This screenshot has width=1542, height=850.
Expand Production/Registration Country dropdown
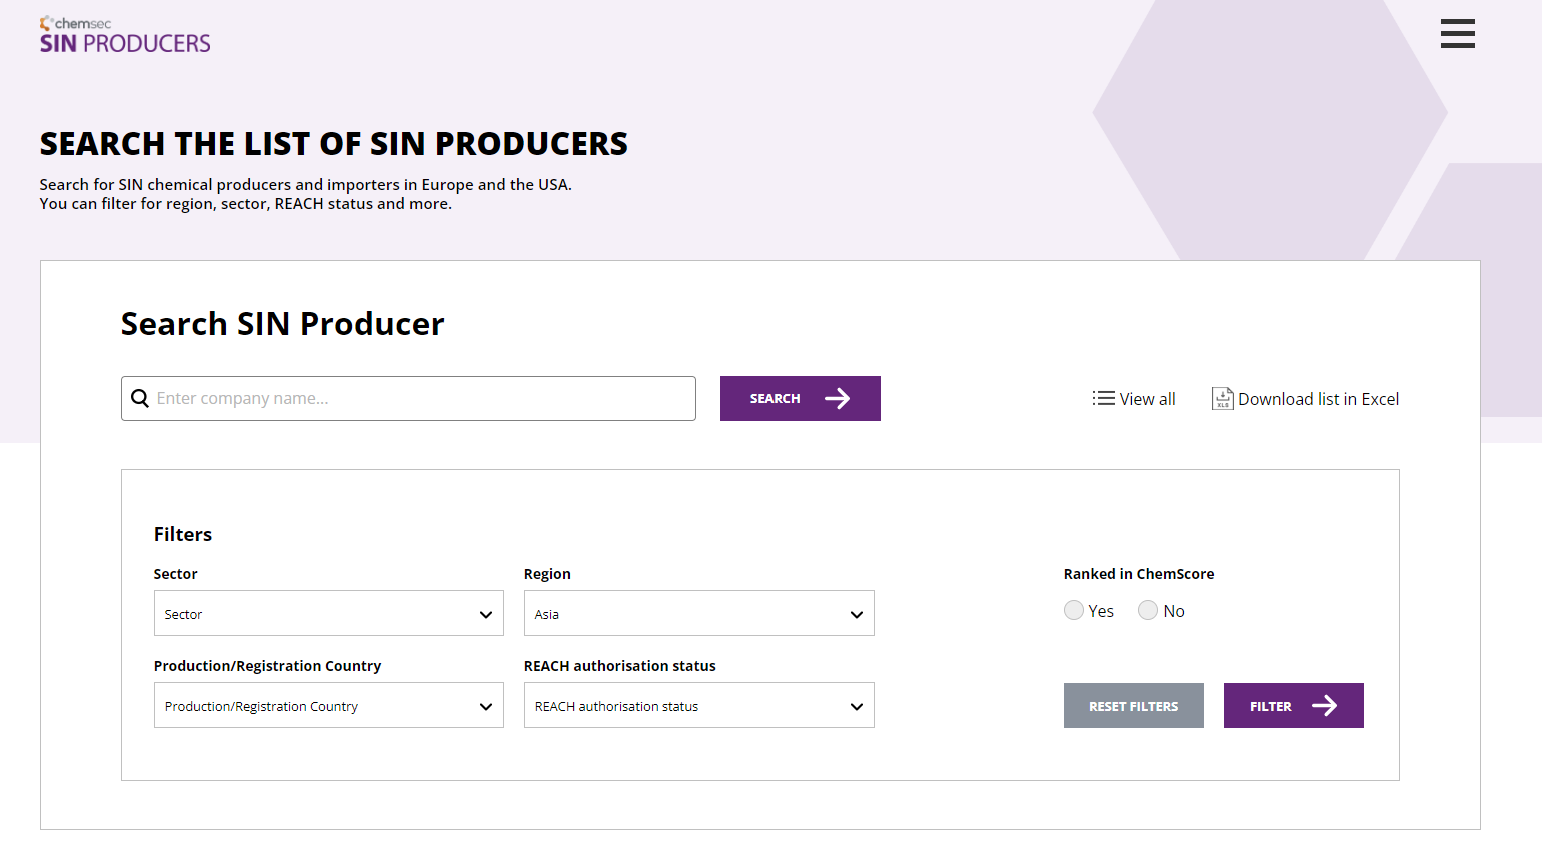[x=329, y=705]
